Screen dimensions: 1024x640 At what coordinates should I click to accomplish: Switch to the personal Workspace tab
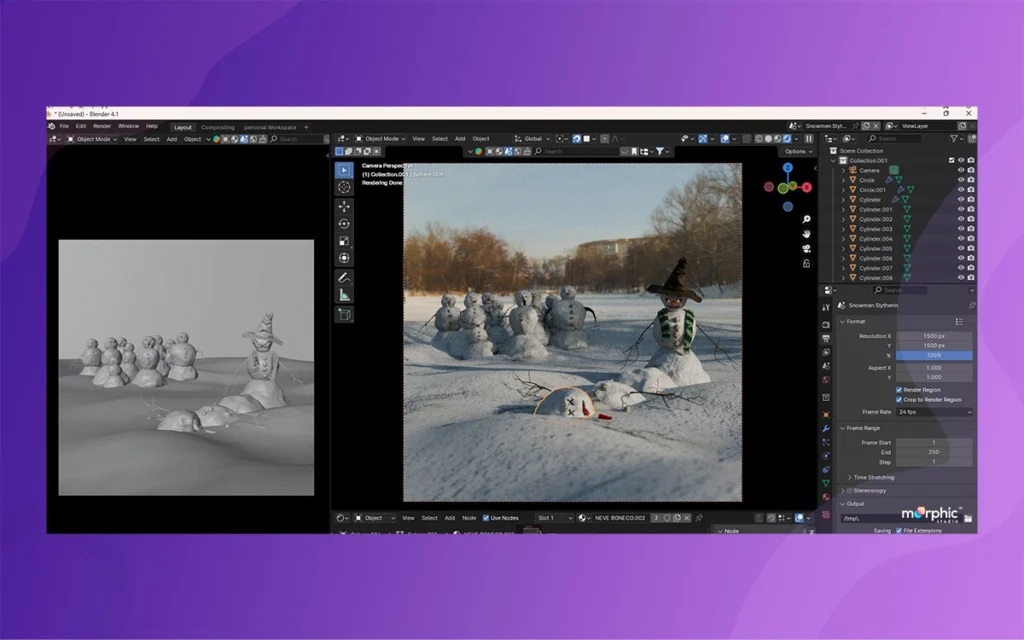point(270,127)
